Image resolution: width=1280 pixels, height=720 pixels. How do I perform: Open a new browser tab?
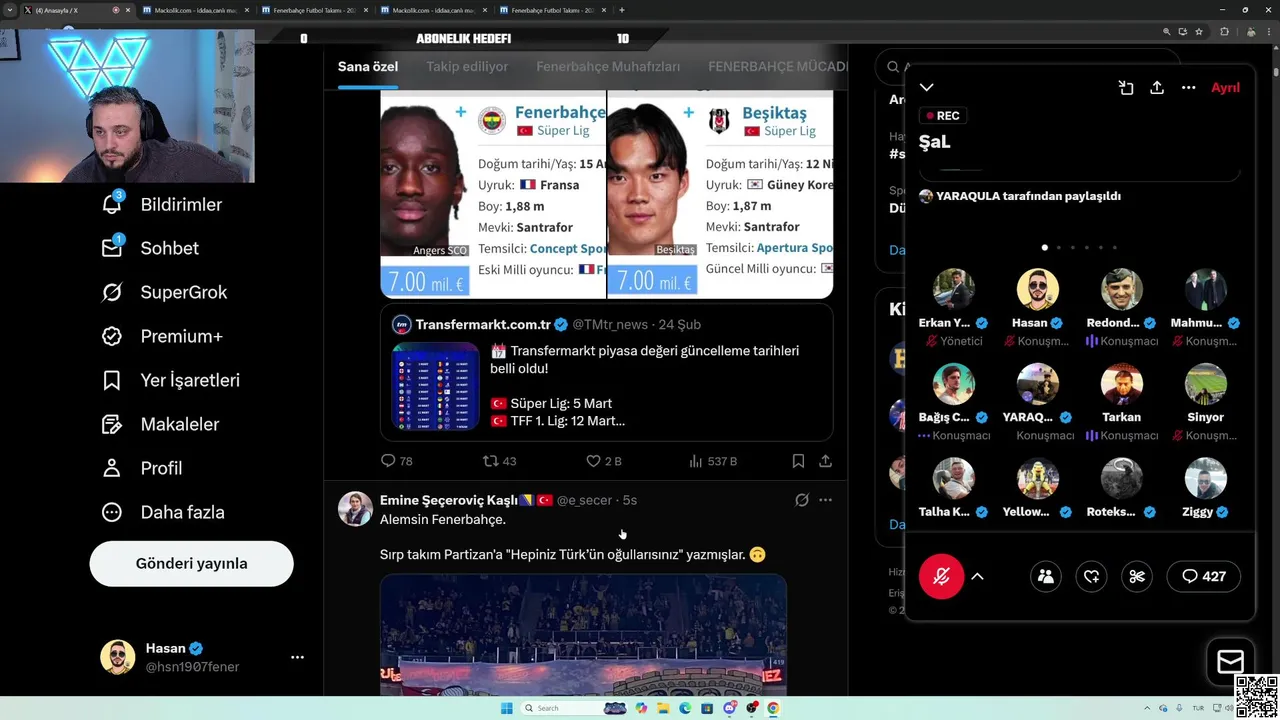622,10
